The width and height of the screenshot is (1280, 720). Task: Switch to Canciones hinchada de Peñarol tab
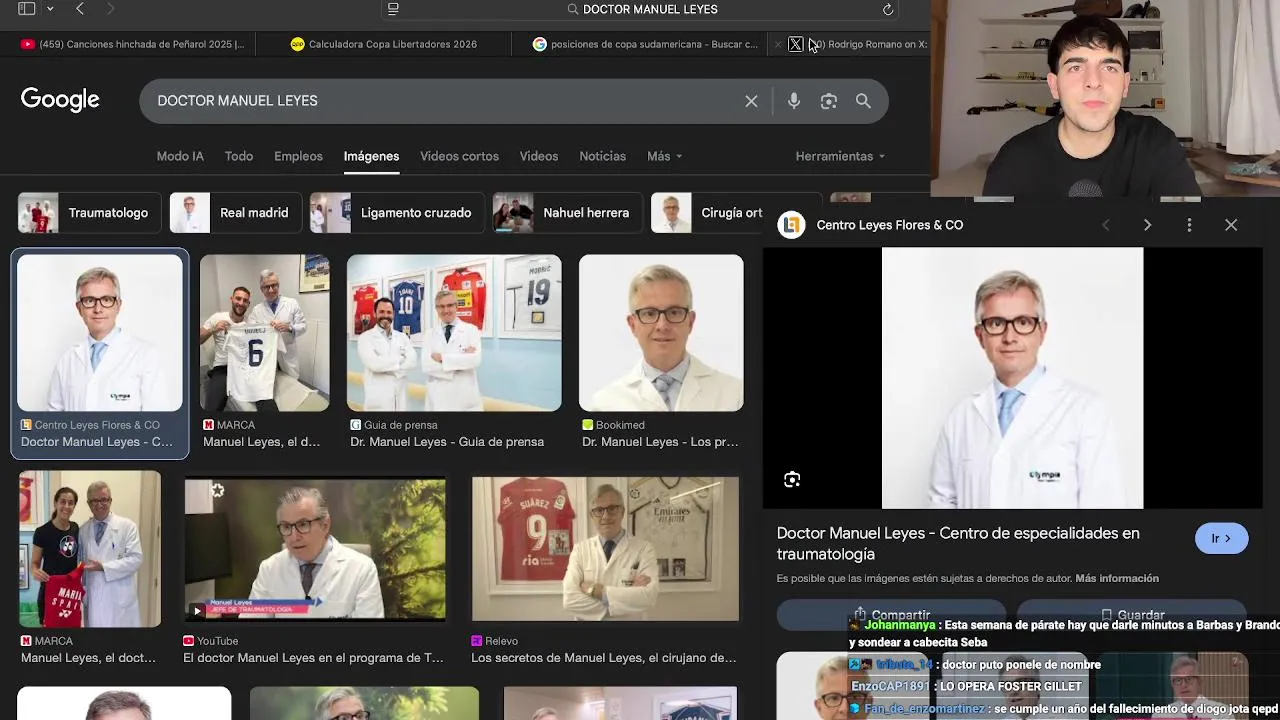(132, 44)
